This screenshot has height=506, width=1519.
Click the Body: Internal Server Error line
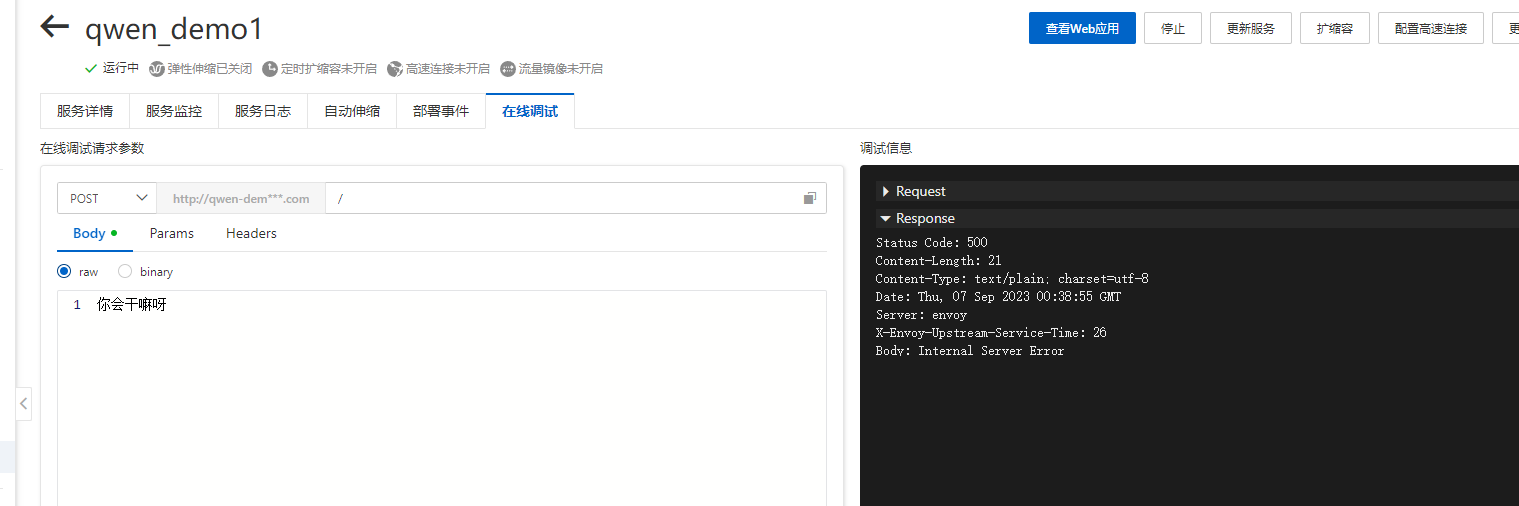(970, 351)
